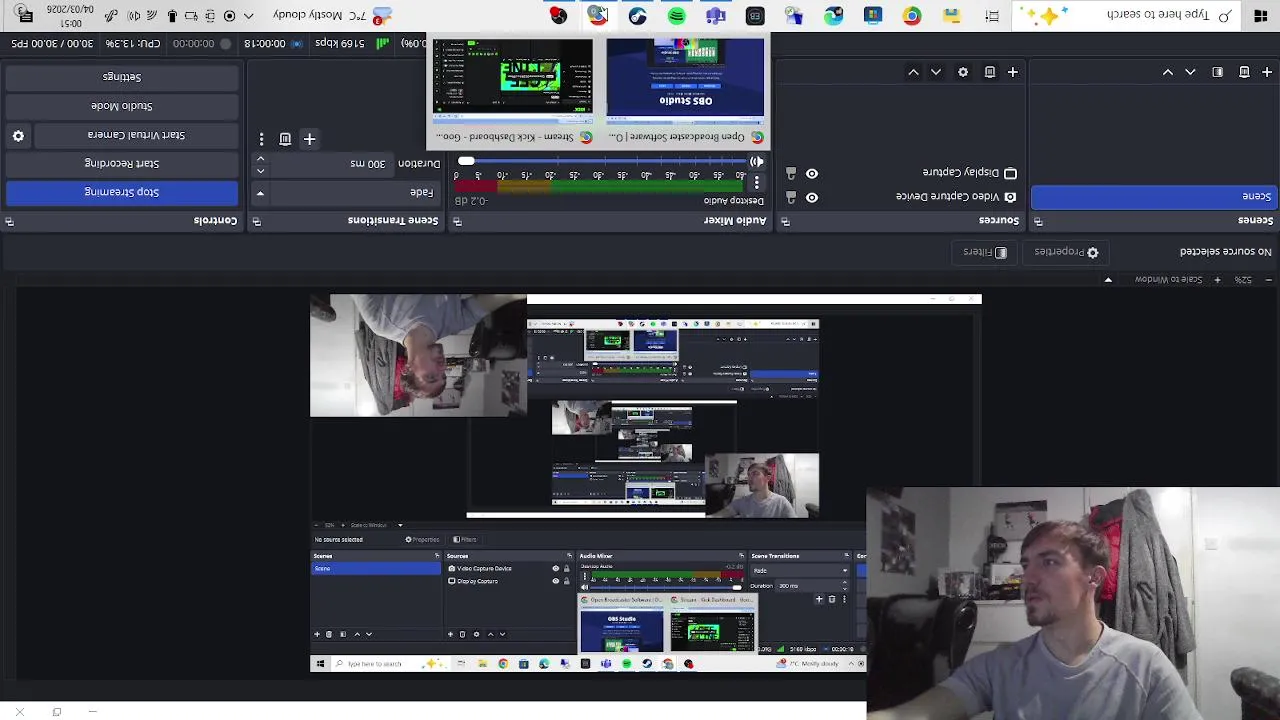Select Video Capture Device source row
Viewport: 1280px width, 720px height.
[900, 197]
